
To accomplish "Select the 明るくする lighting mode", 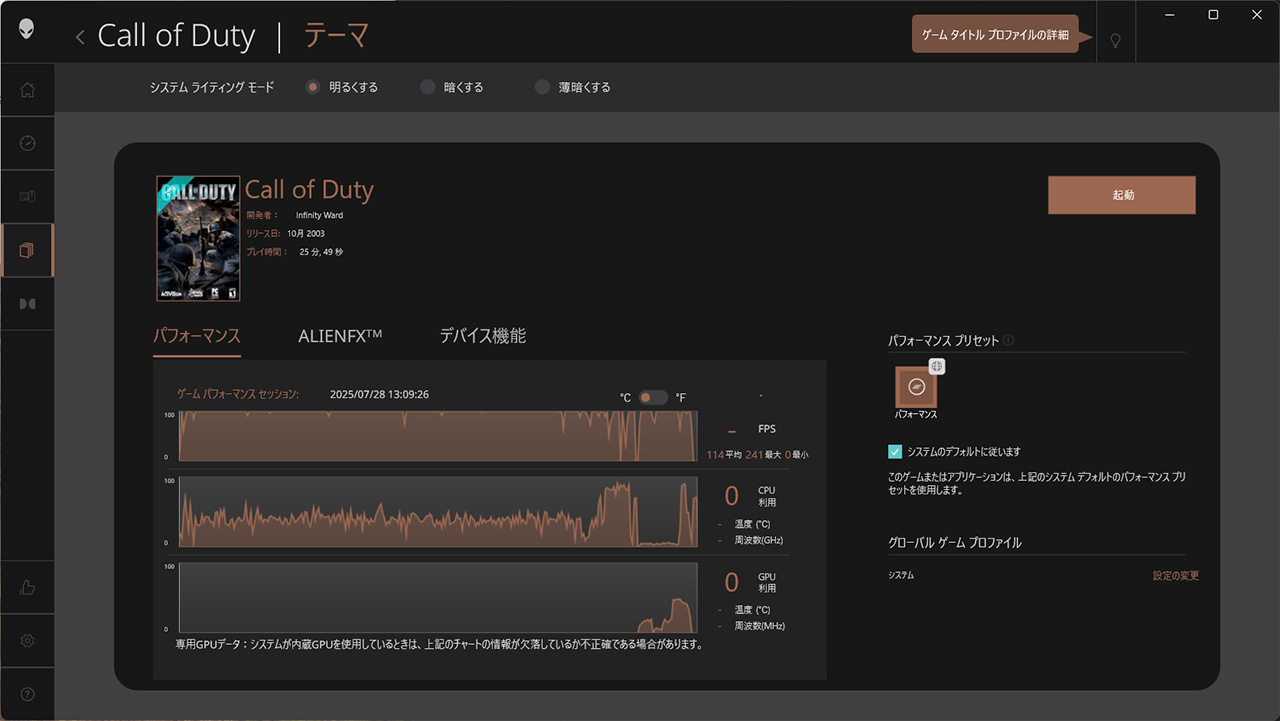I will (313, 87).
